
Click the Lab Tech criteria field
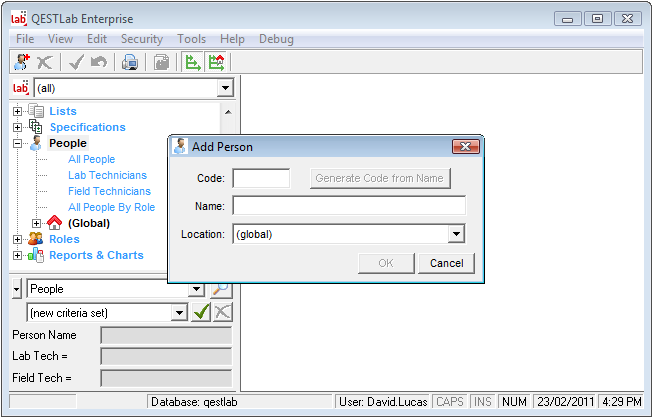(166, 356)
